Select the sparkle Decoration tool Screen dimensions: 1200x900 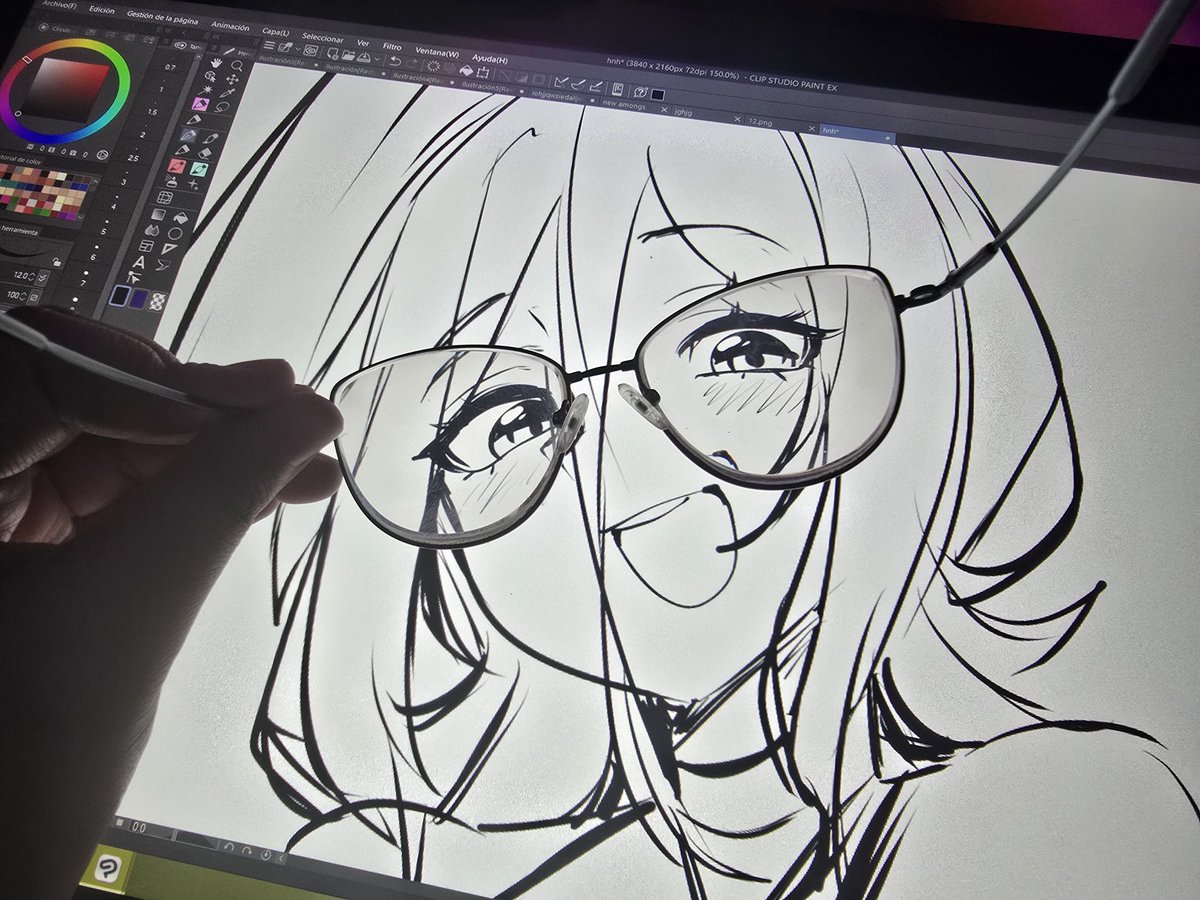193,184
